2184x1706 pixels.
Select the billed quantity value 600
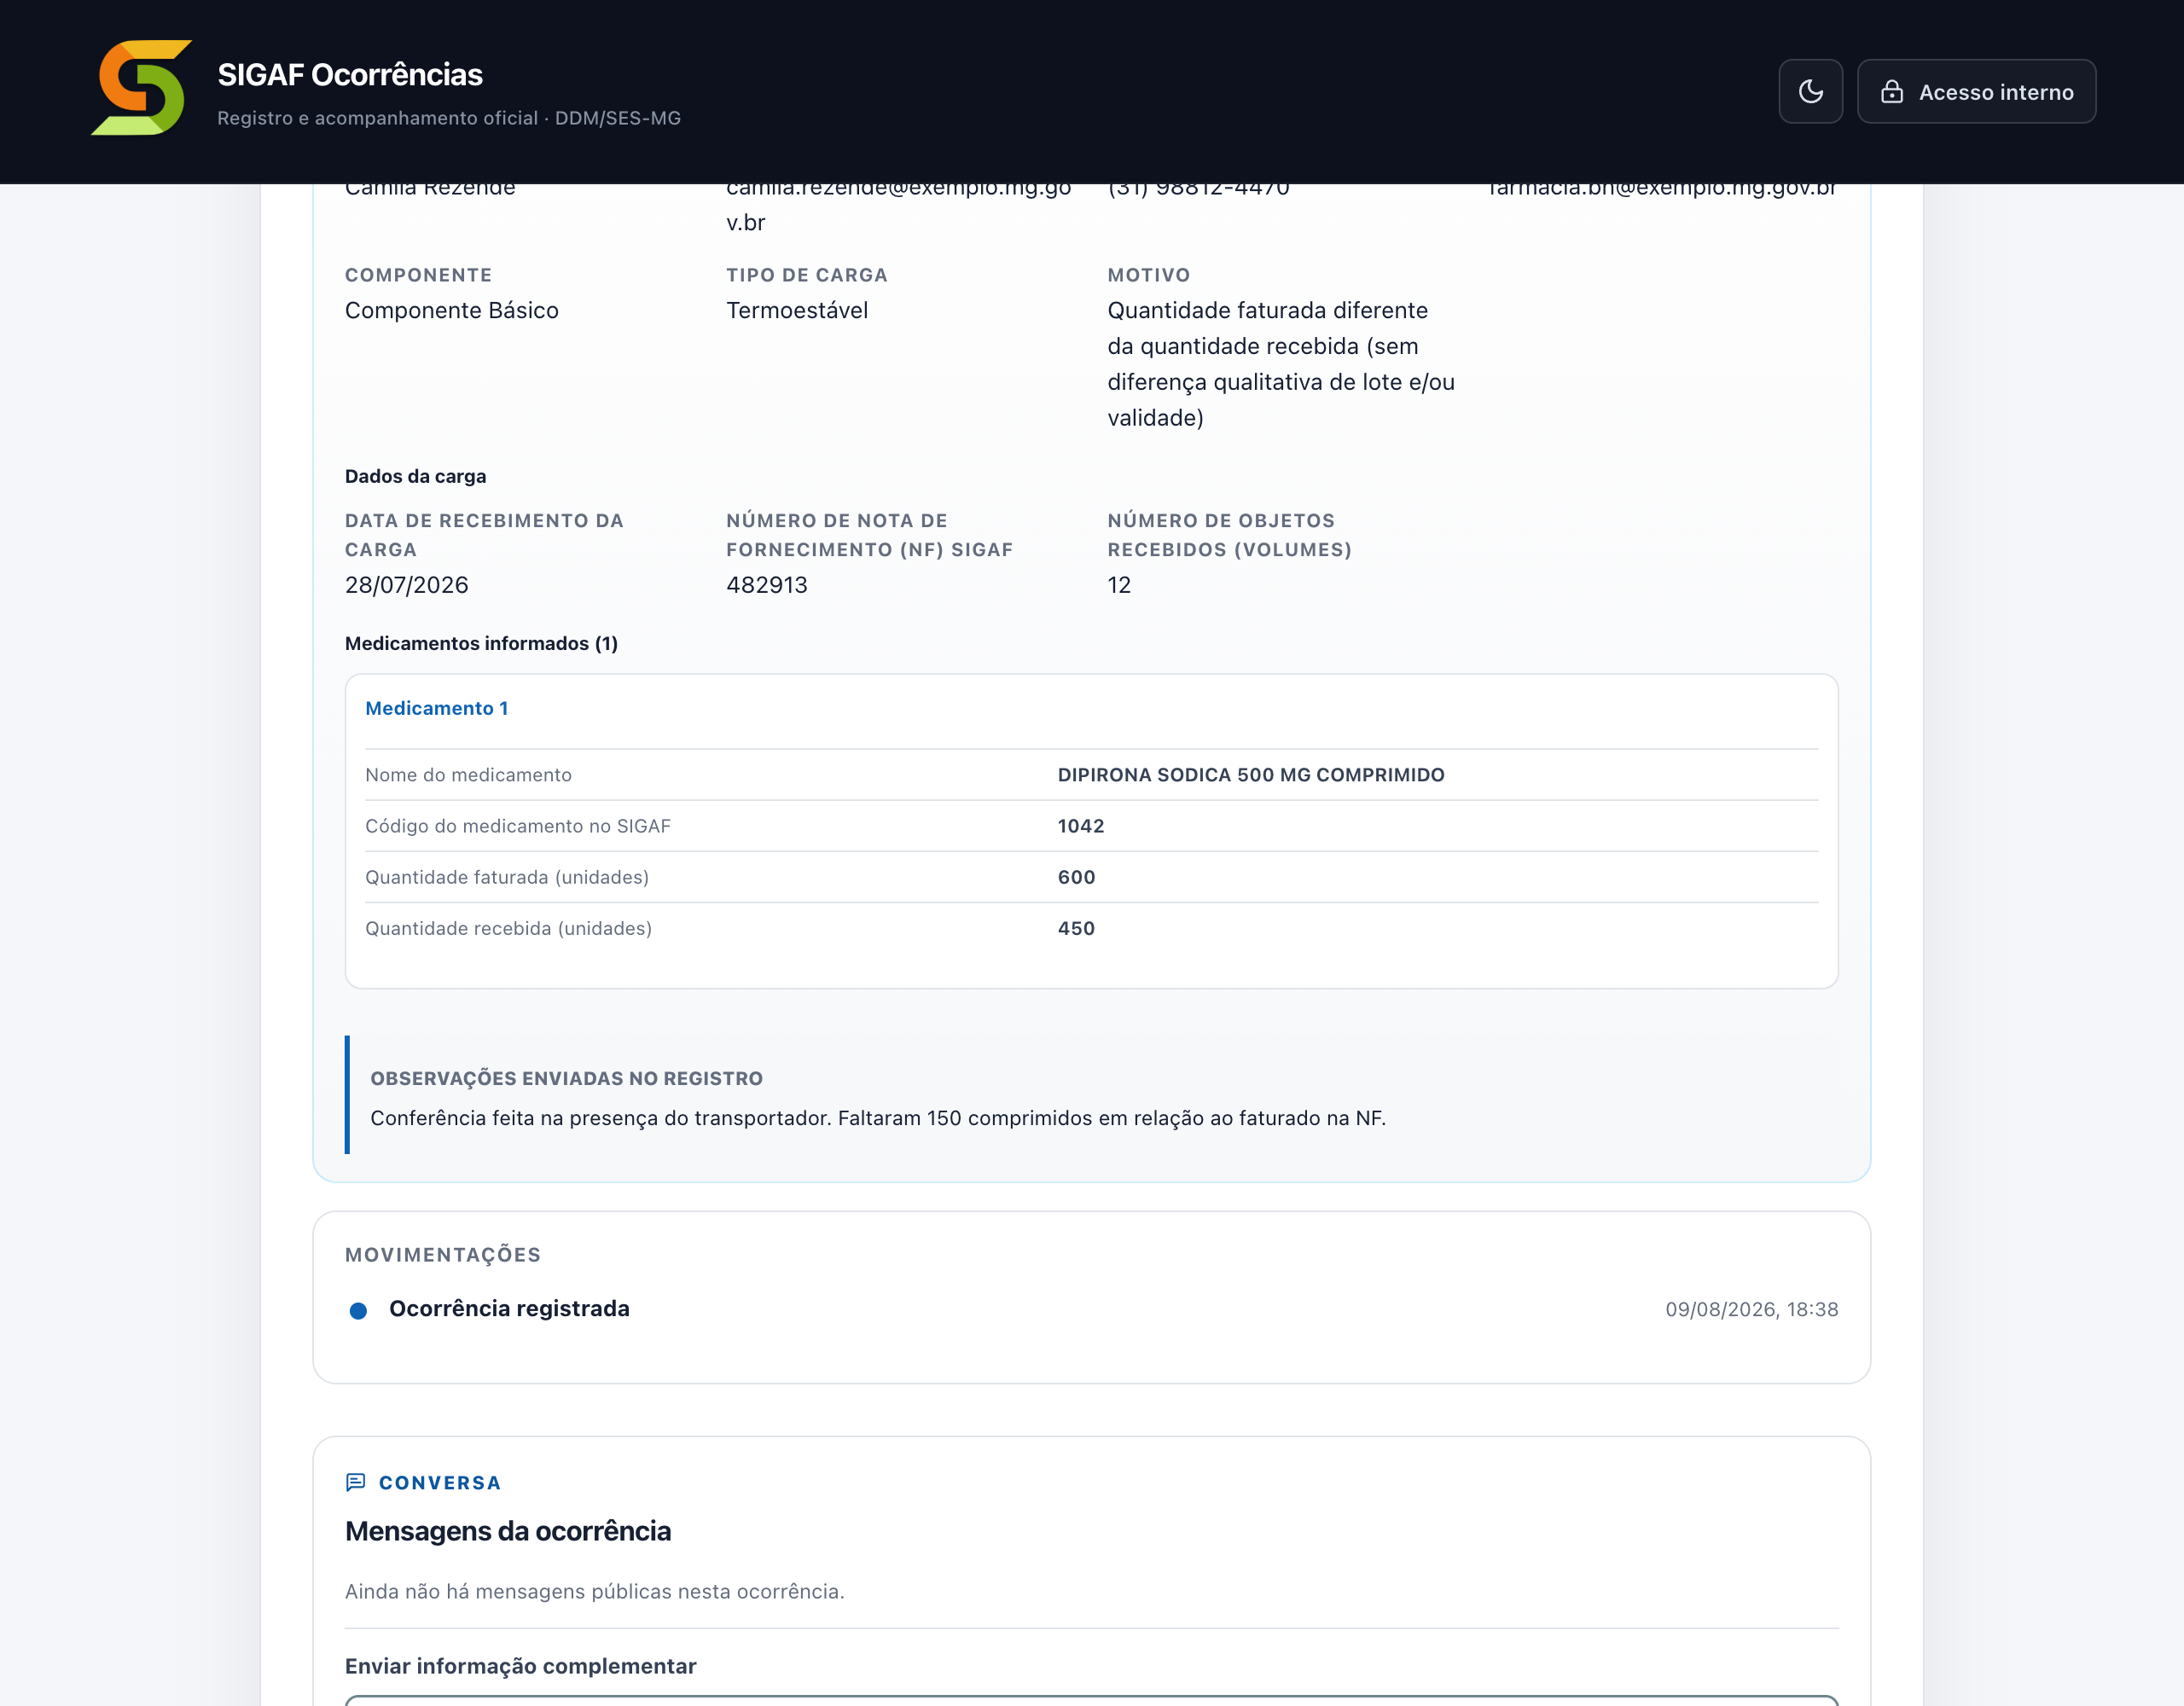point(1076,877)
